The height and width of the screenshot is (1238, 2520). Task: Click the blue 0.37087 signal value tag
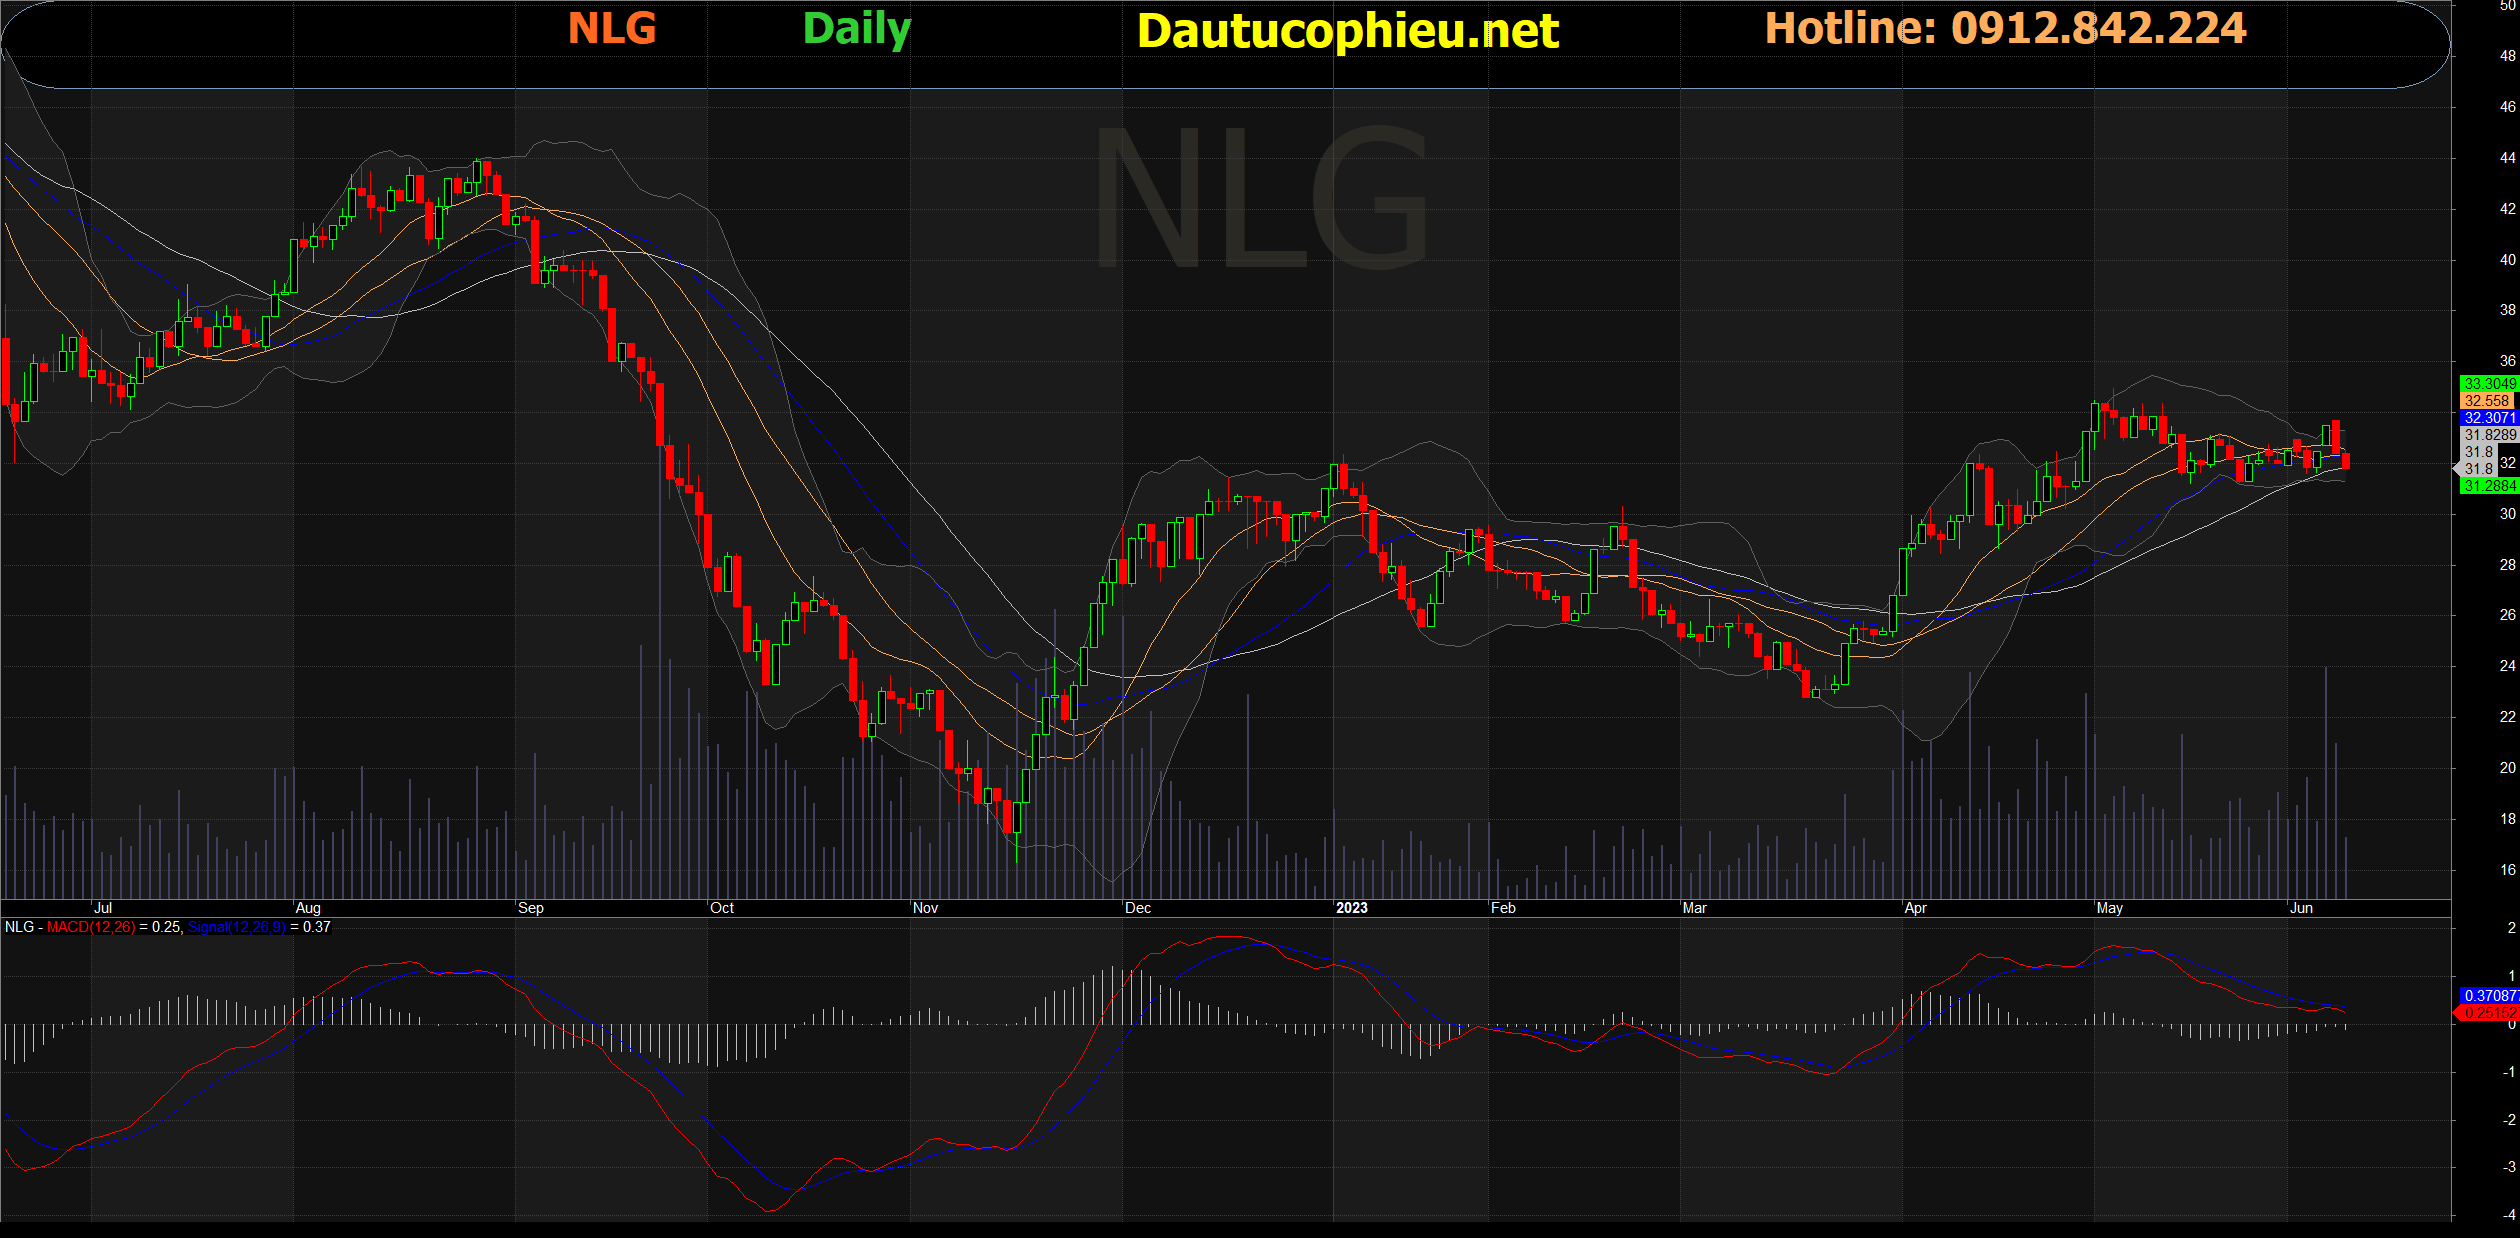tap(2488, 996)
